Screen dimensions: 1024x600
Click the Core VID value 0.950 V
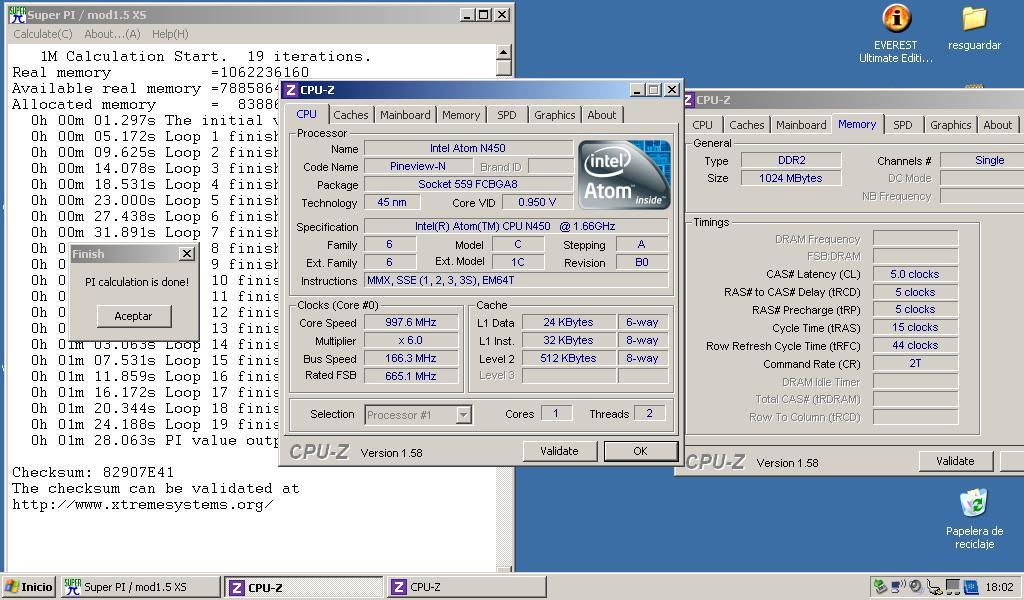point(537,202)
